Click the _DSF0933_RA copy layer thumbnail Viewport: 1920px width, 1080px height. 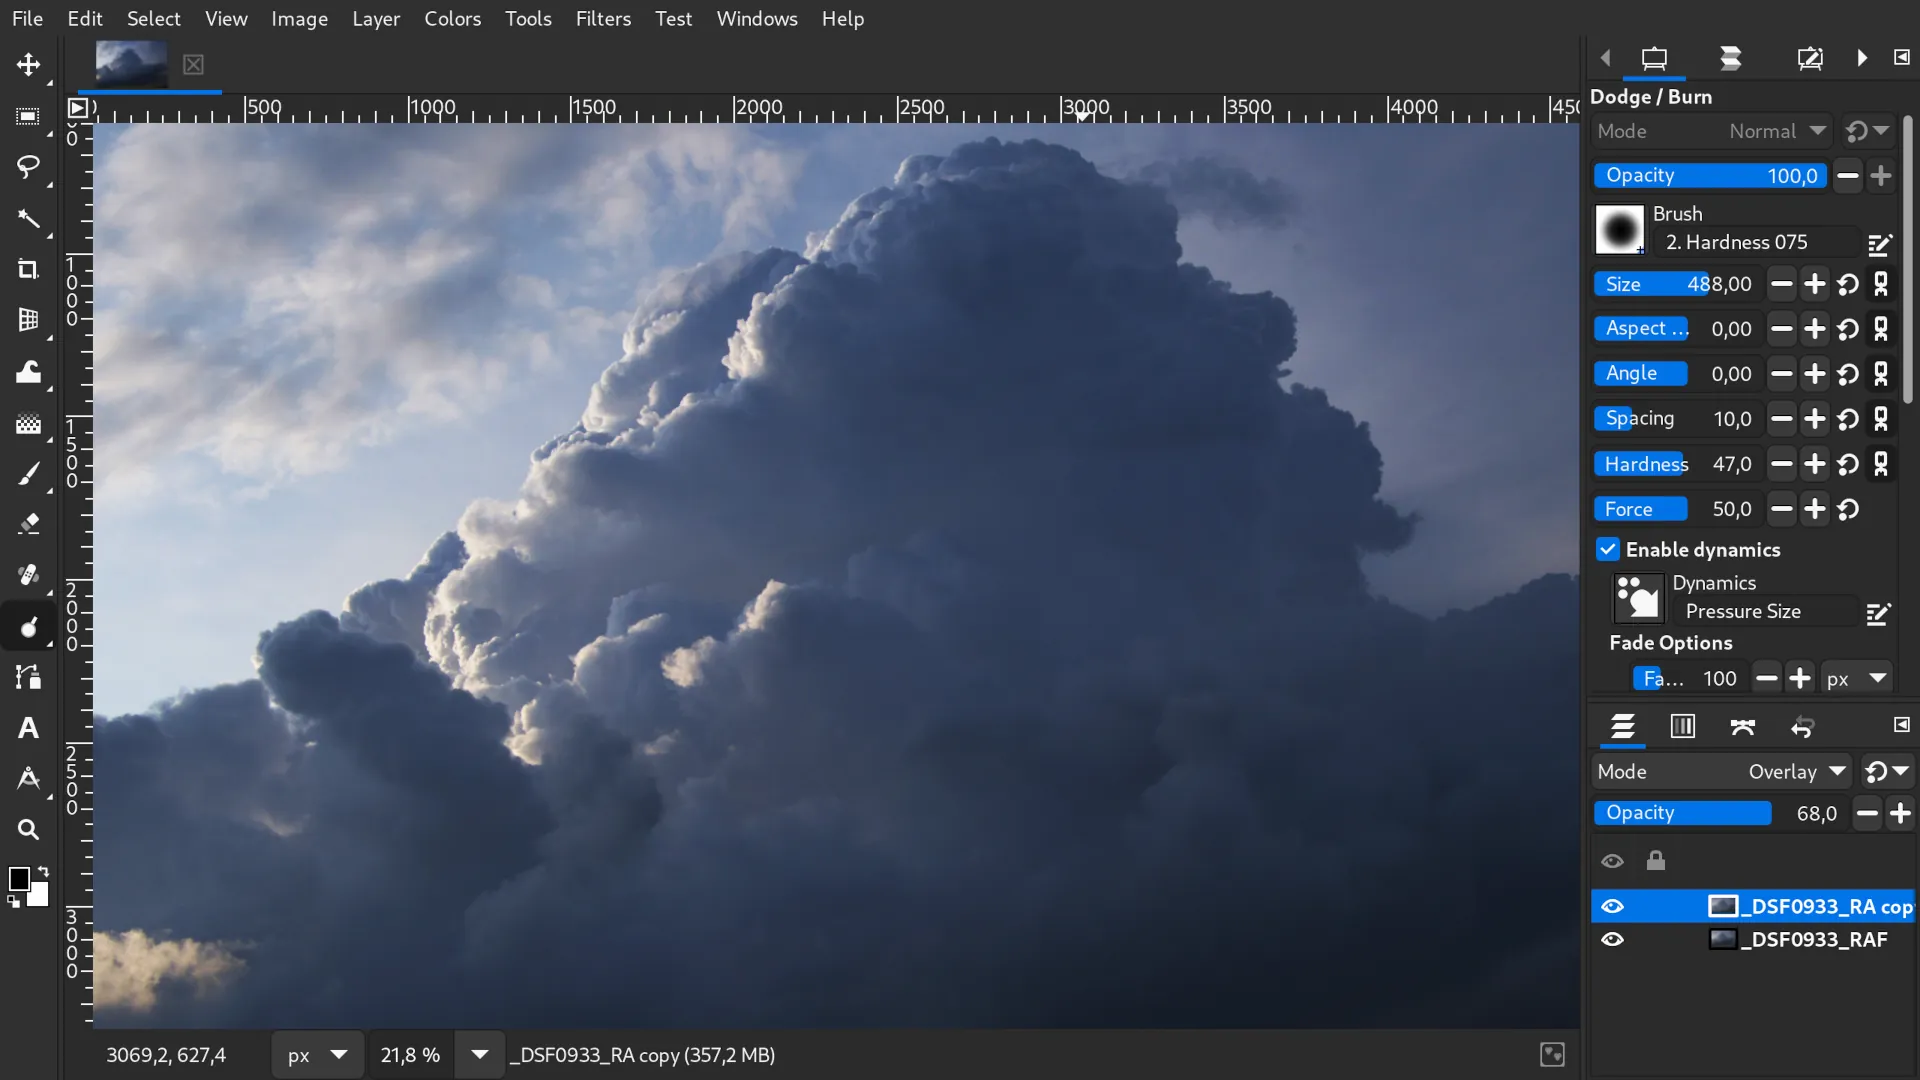point(1722,905)
